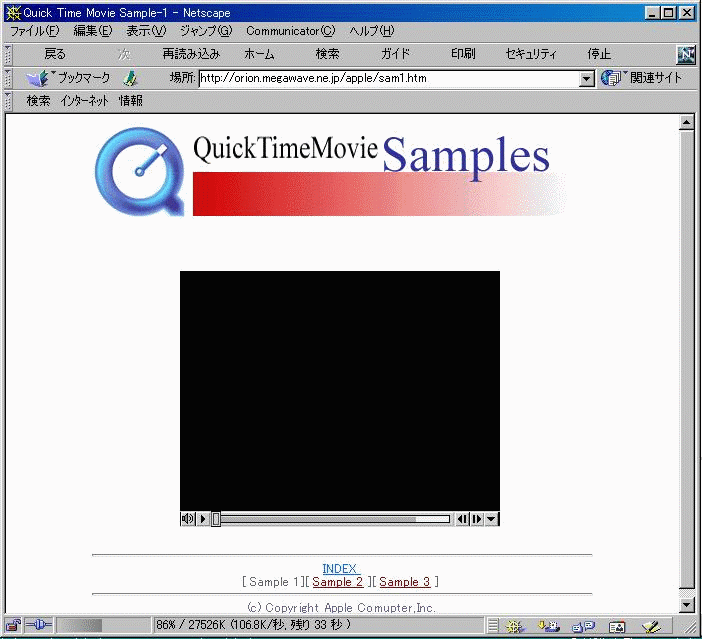Viewport: 702px width, 639px height.
Task: Step QuickTime movie backward one frame
Action: [x=462, y=519]
